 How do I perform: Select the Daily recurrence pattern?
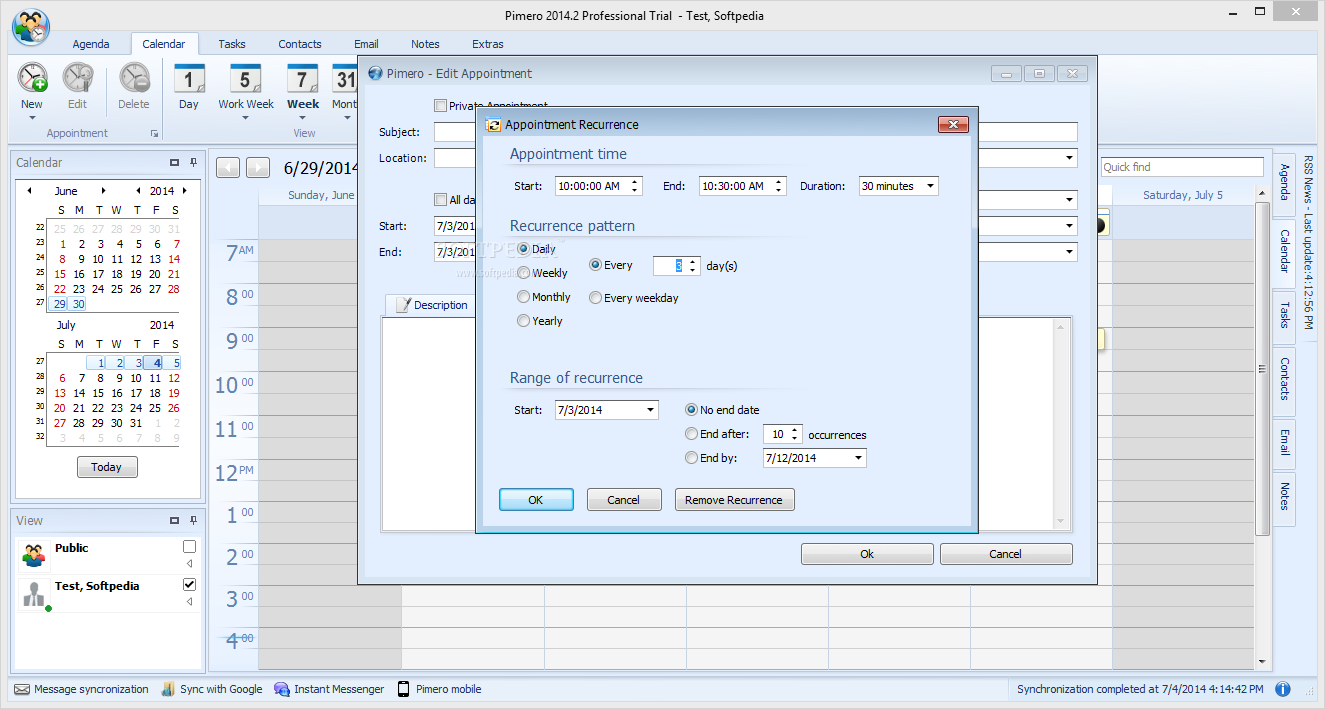coord(523,249)
